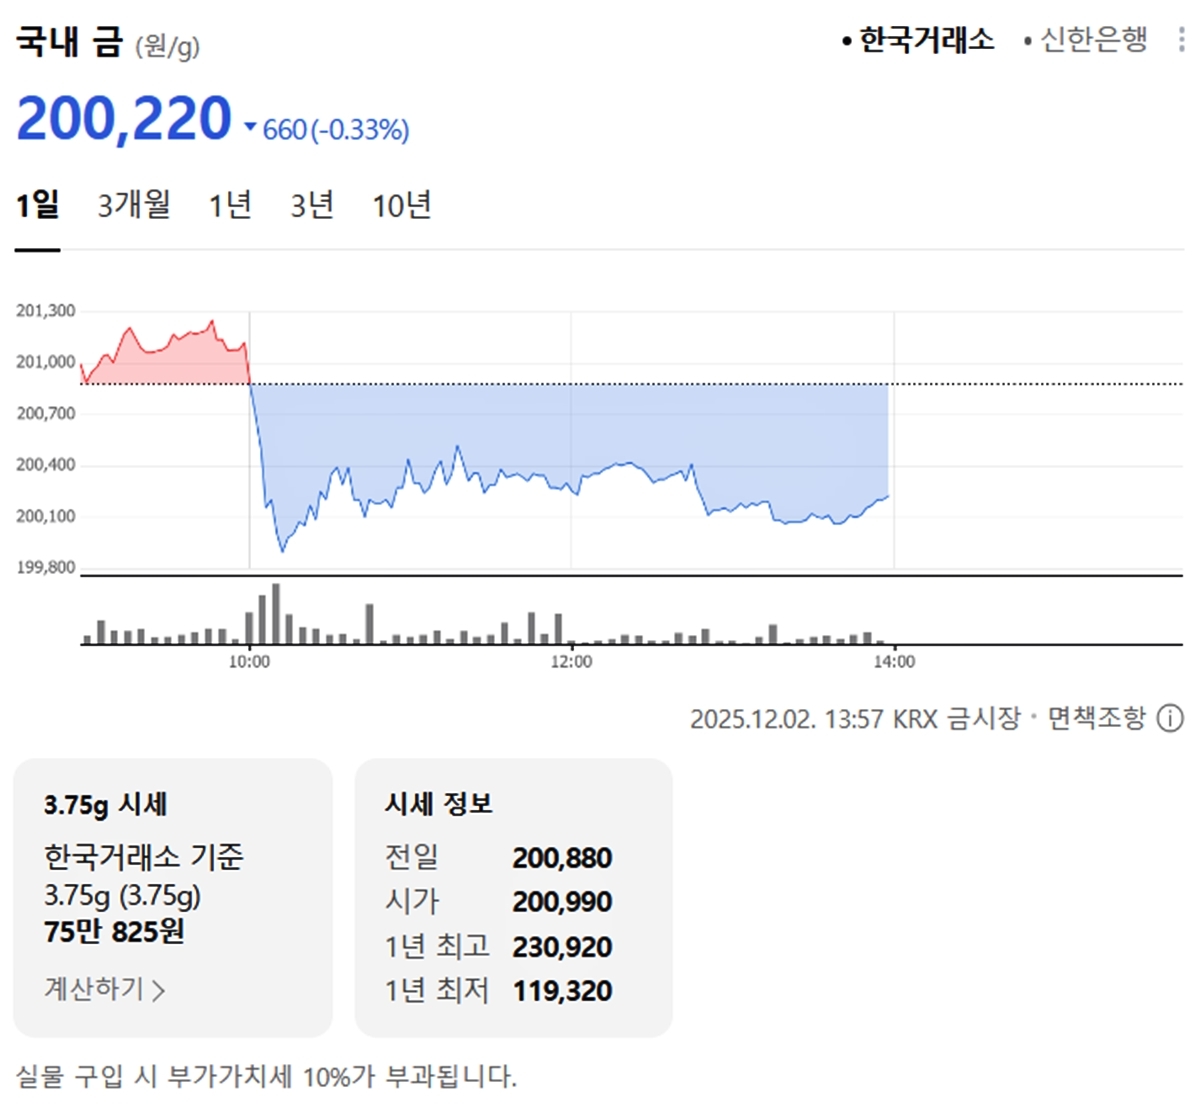1200x1112 pixels.
Task: Click the 14:00 time axis label
Action: point(893,661)
